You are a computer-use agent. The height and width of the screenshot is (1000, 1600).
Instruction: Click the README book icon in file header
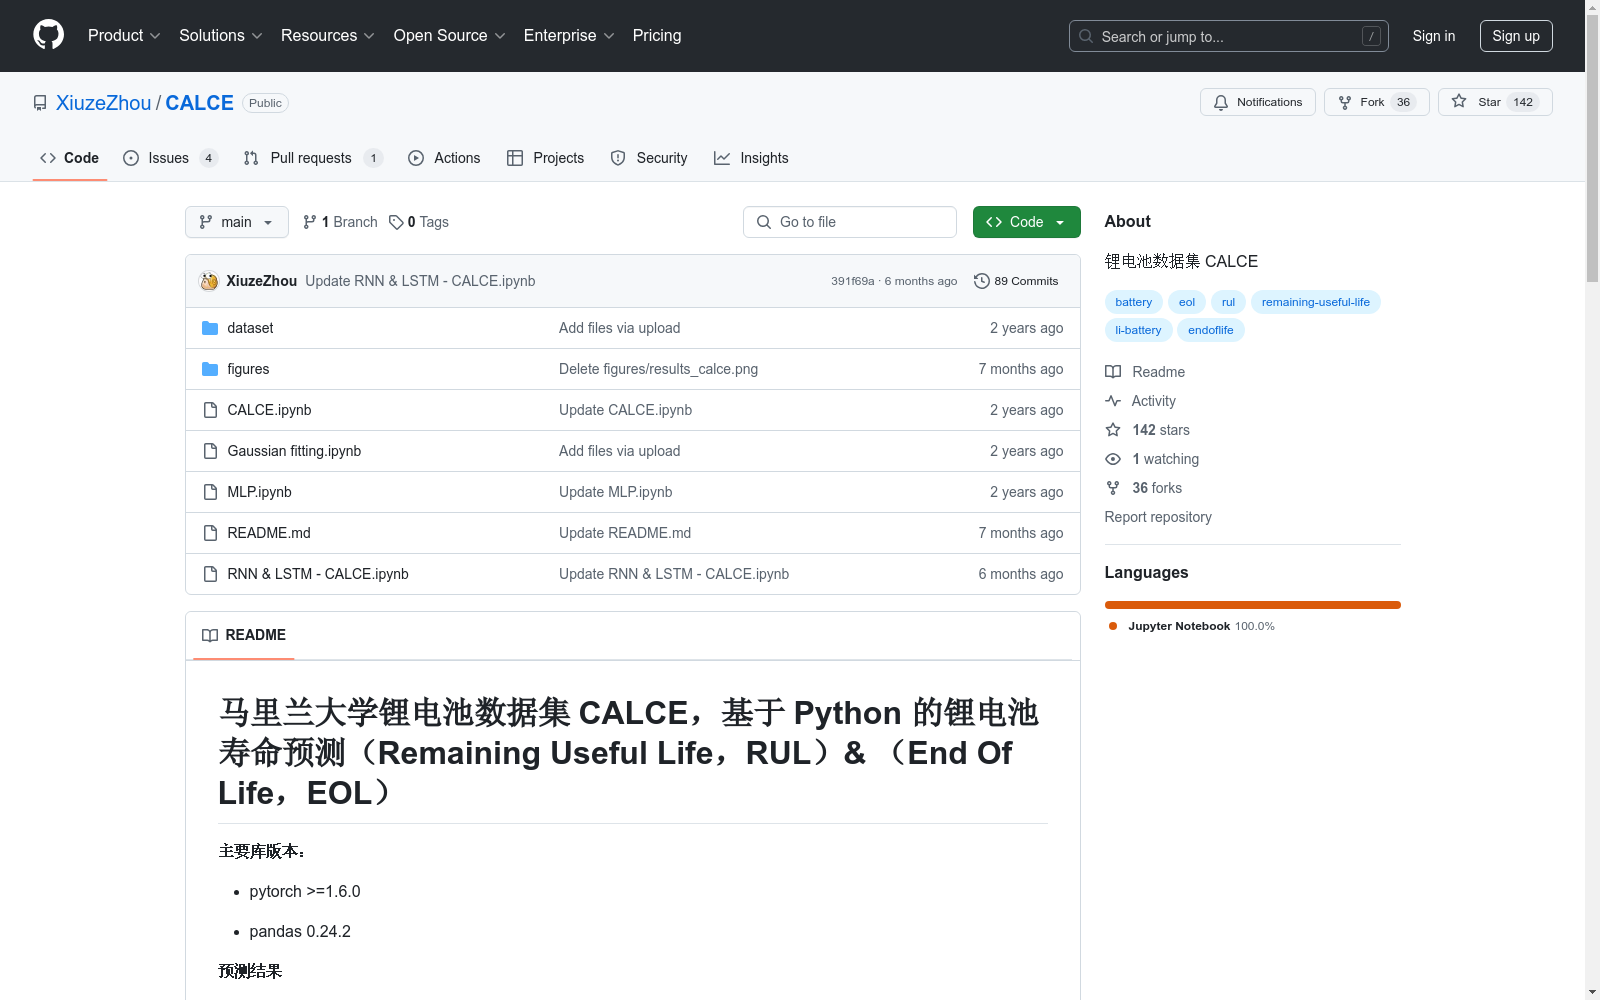click(x=210, y=635)
